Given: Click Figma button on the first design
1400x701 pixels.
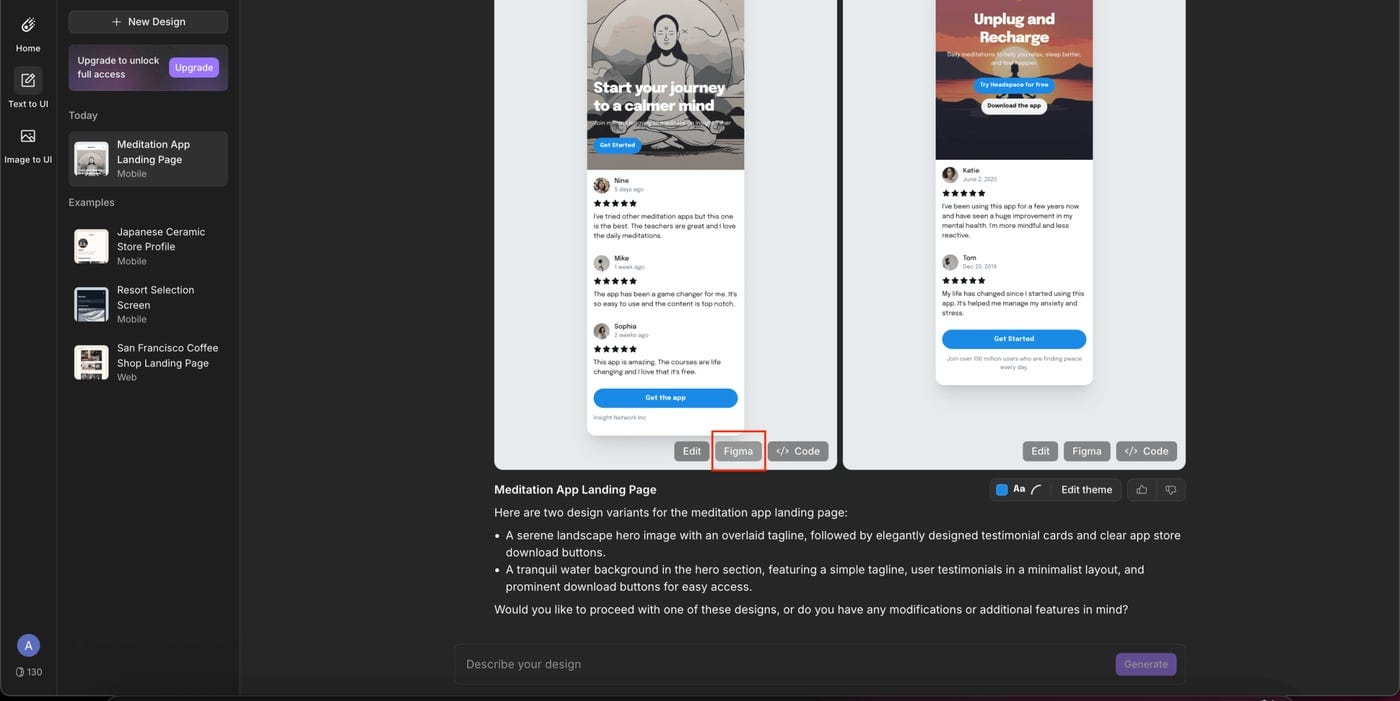Looking at the screenshot, I should pyautogui.click(x=738, y=451).
